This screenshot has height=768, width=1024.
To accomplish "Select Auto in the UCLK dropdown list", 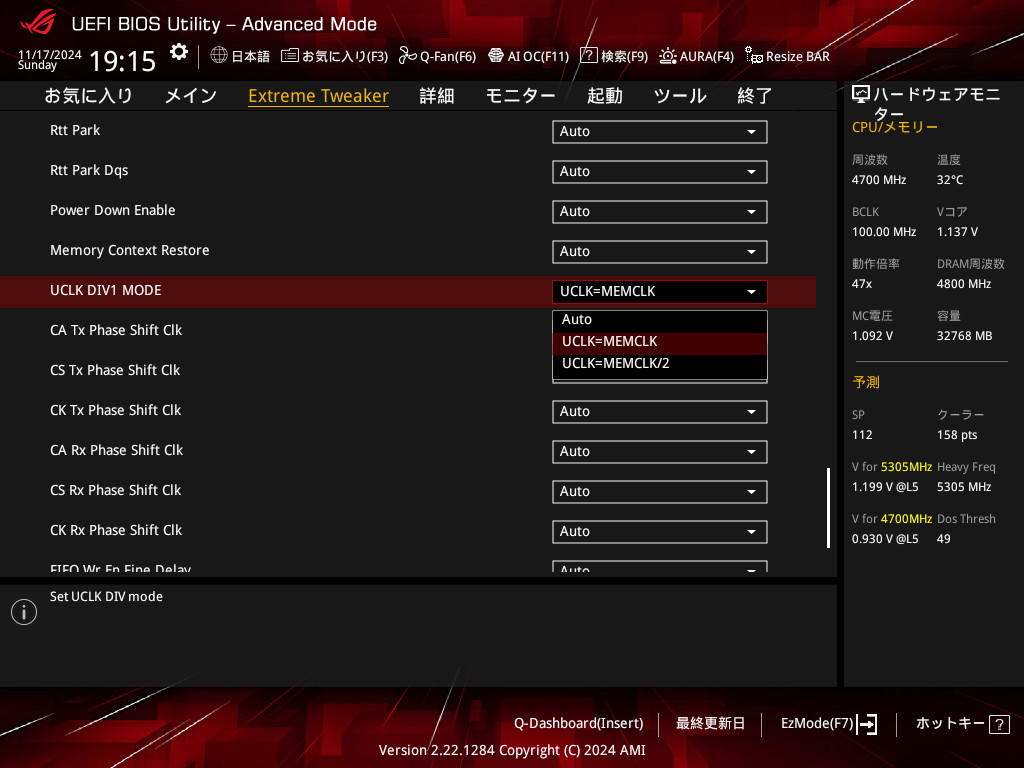I will tap(660, 319).
